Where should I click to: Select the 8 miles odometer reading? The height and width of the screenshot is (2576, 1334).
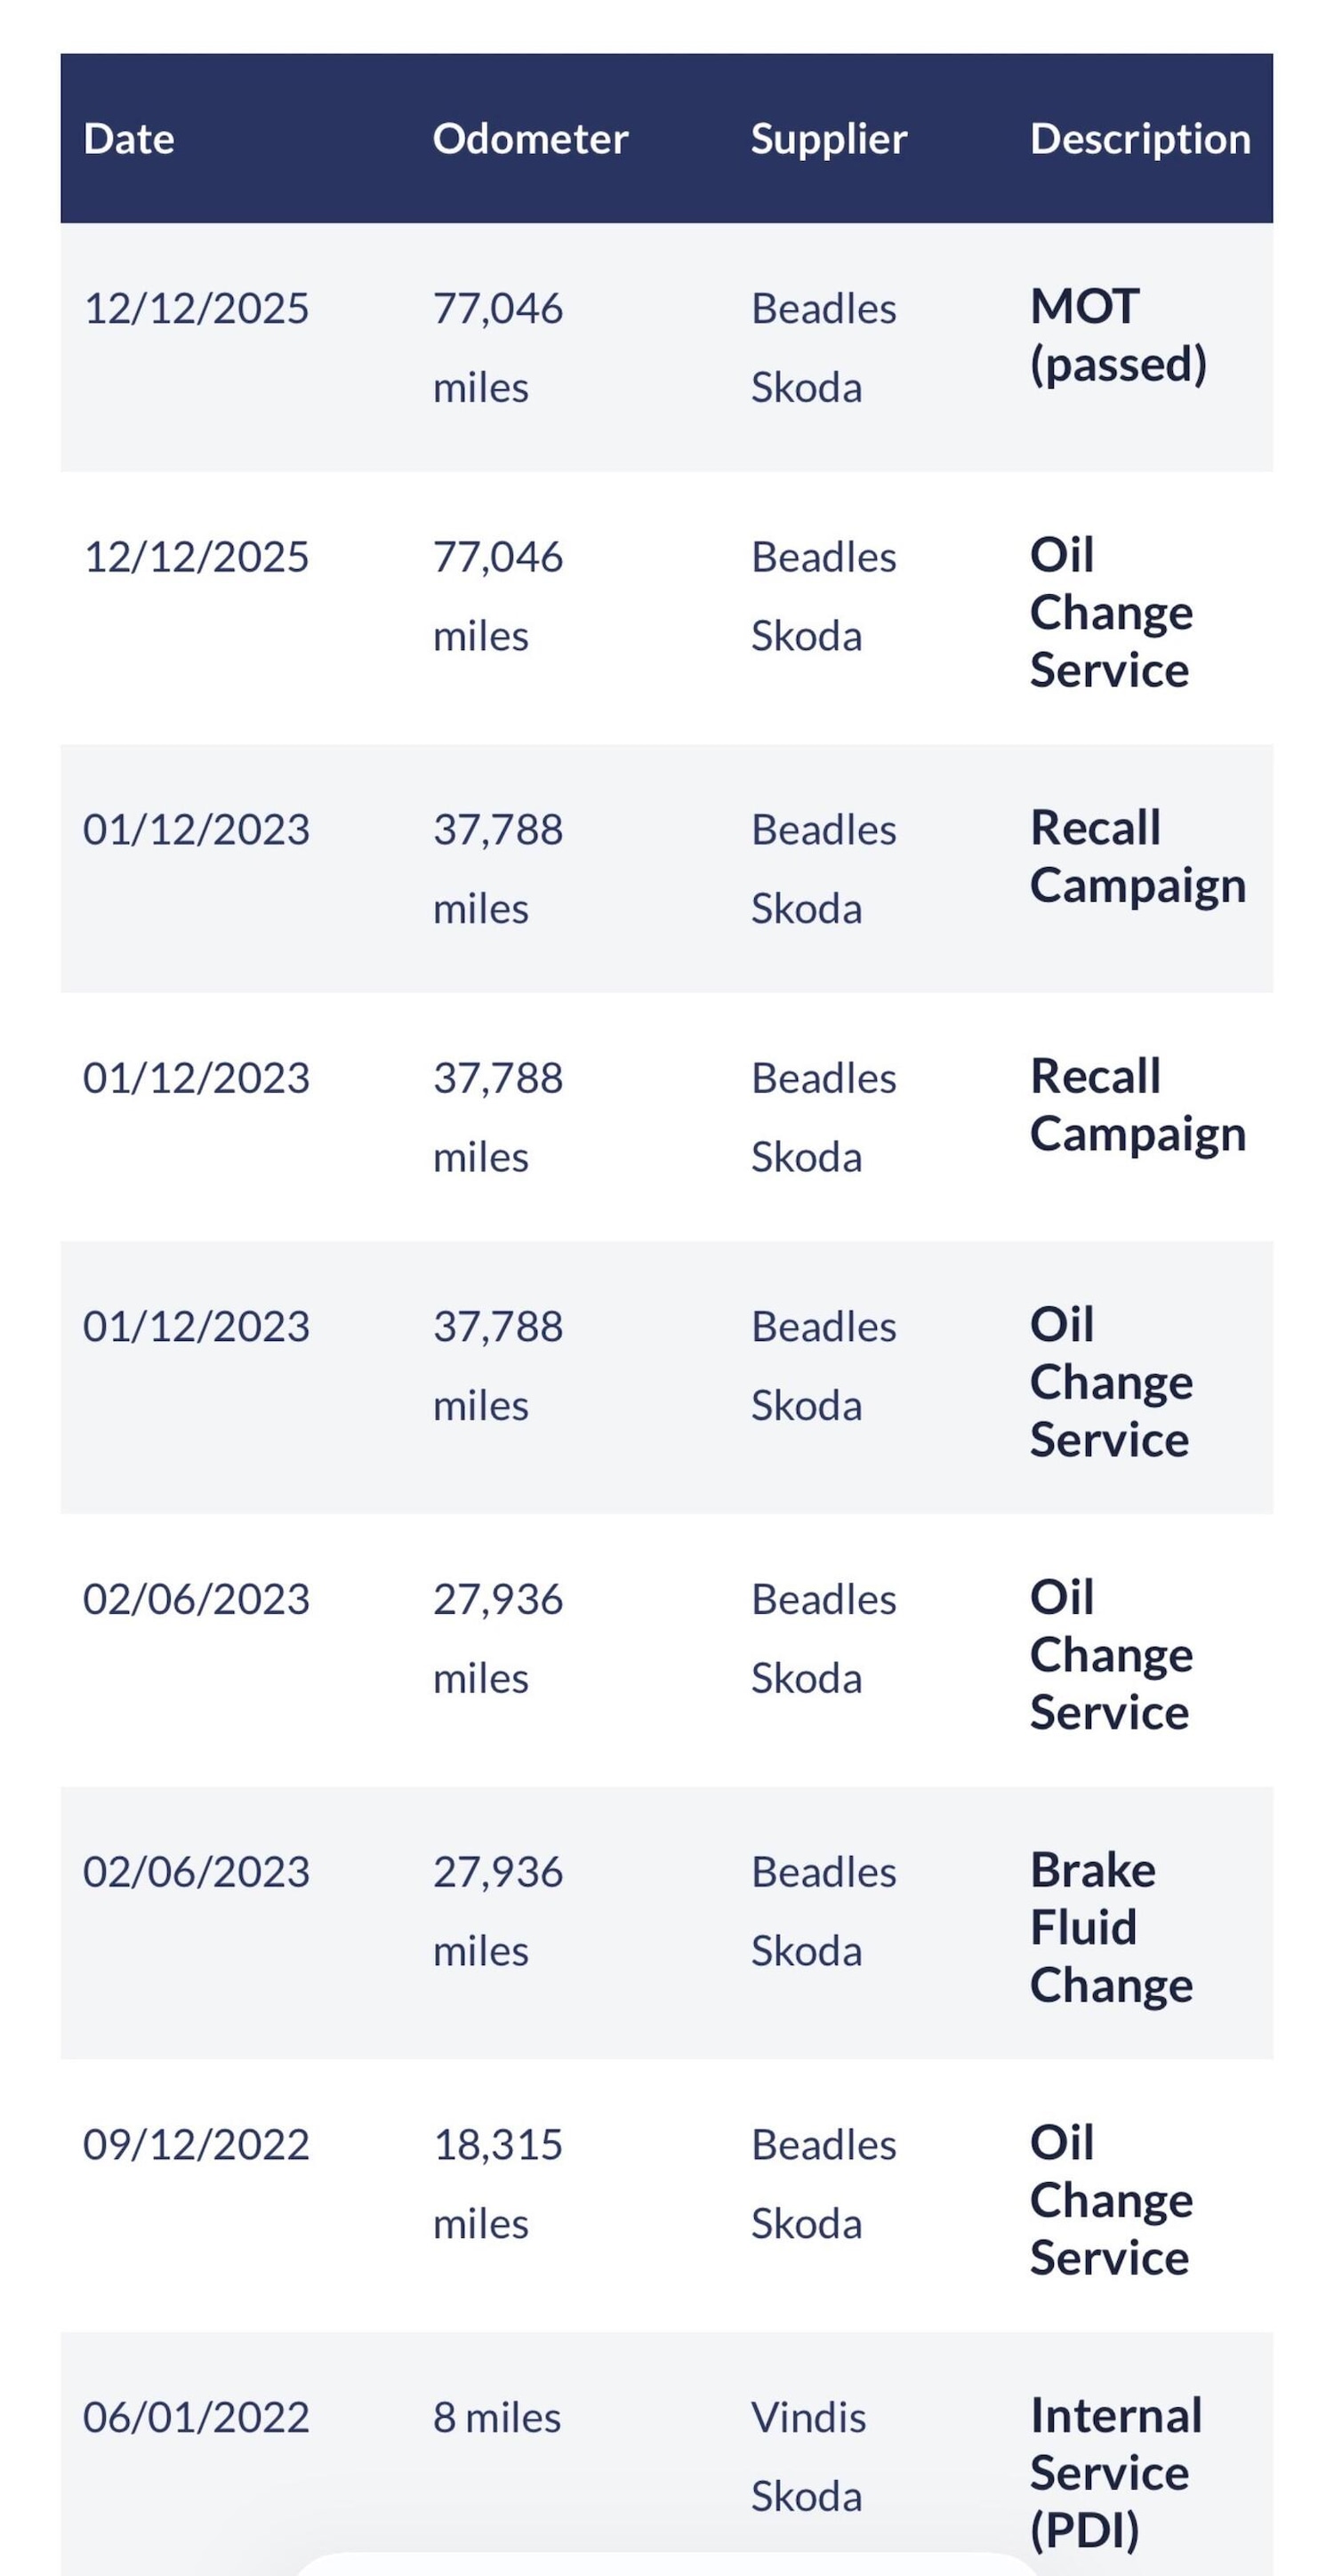(x=497, y=2417)
